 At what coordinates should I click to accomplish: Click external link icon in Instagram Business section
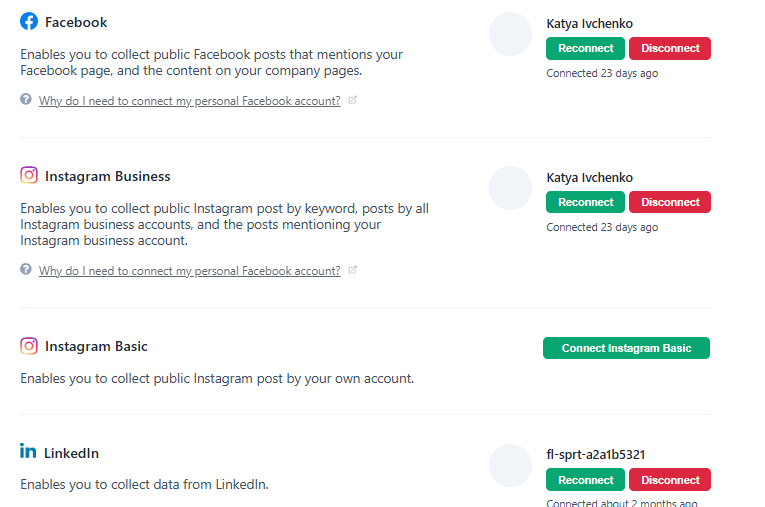[x=352, y=270]
